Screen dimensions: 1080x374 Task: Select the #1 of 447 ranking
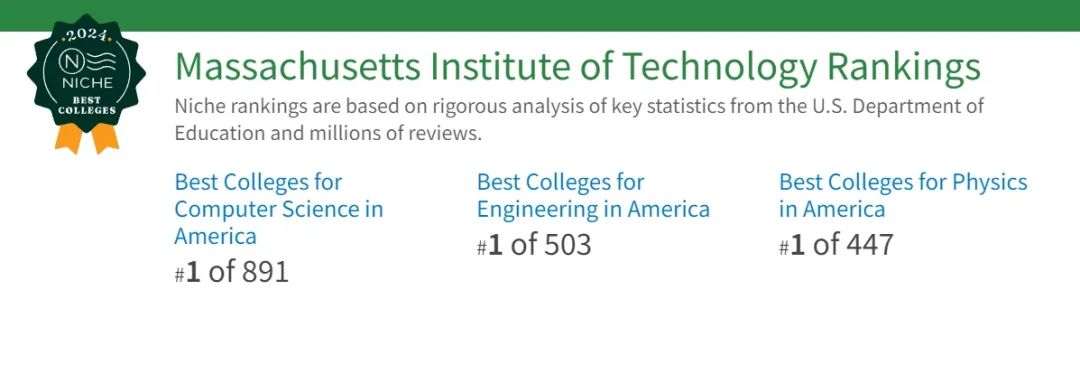point(836,245)
